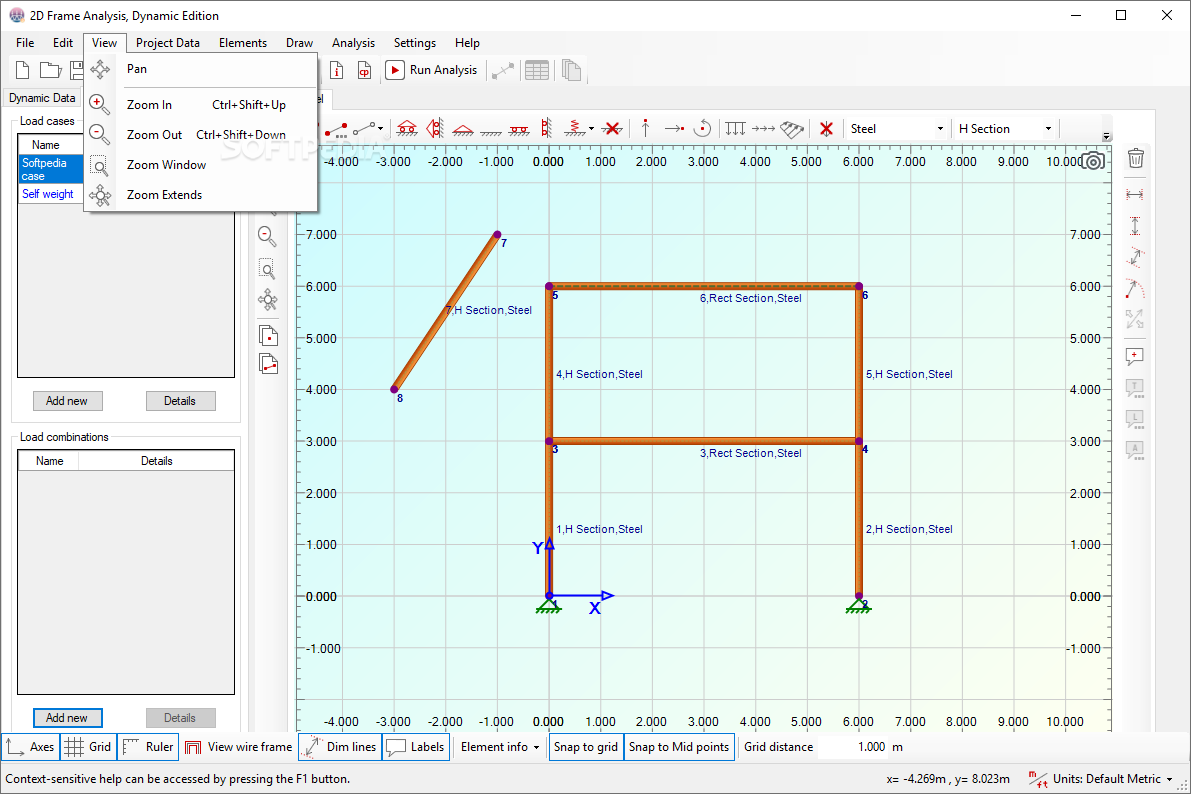The image size is (1191, 794).
Task: Add a vertical dimension line
Action: click(1135, 226)
